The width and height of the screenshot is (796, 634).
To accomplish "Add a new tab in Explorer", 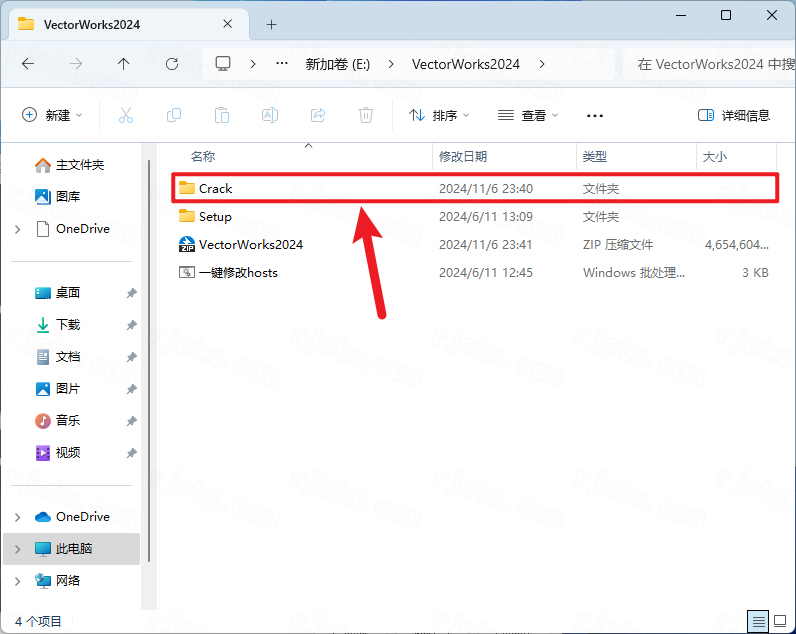I will coord(271,24).
